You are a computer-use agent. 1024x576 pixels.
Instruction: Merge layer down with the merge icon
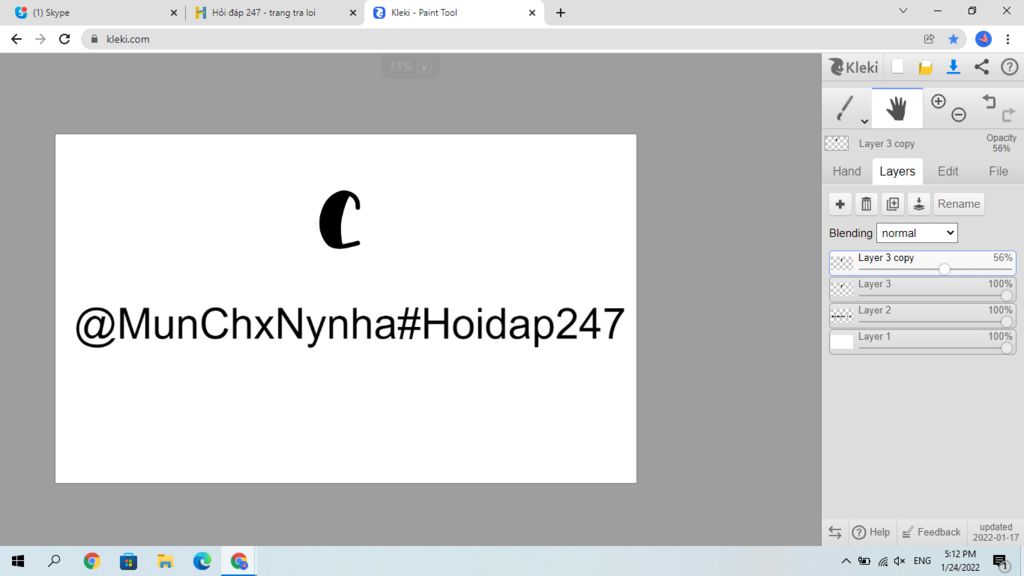coord(918,204)
